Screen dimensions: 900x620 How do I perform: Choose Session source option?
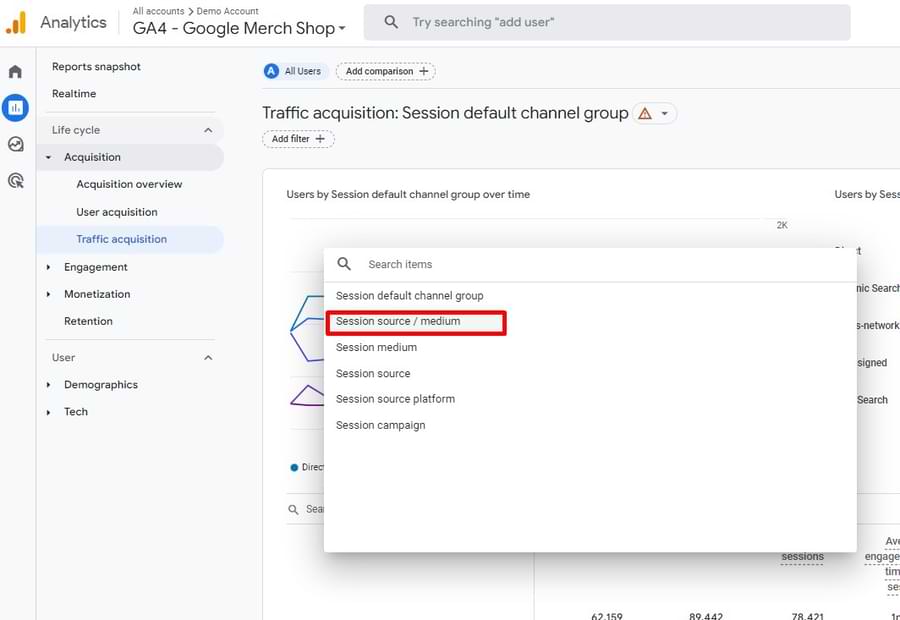pos(590,373)
